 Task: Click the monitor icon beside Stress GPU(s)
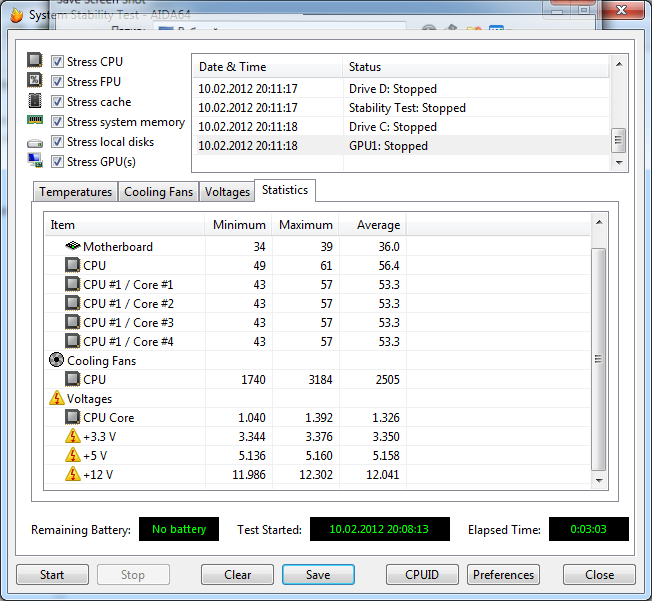click(x=35, y=160)
